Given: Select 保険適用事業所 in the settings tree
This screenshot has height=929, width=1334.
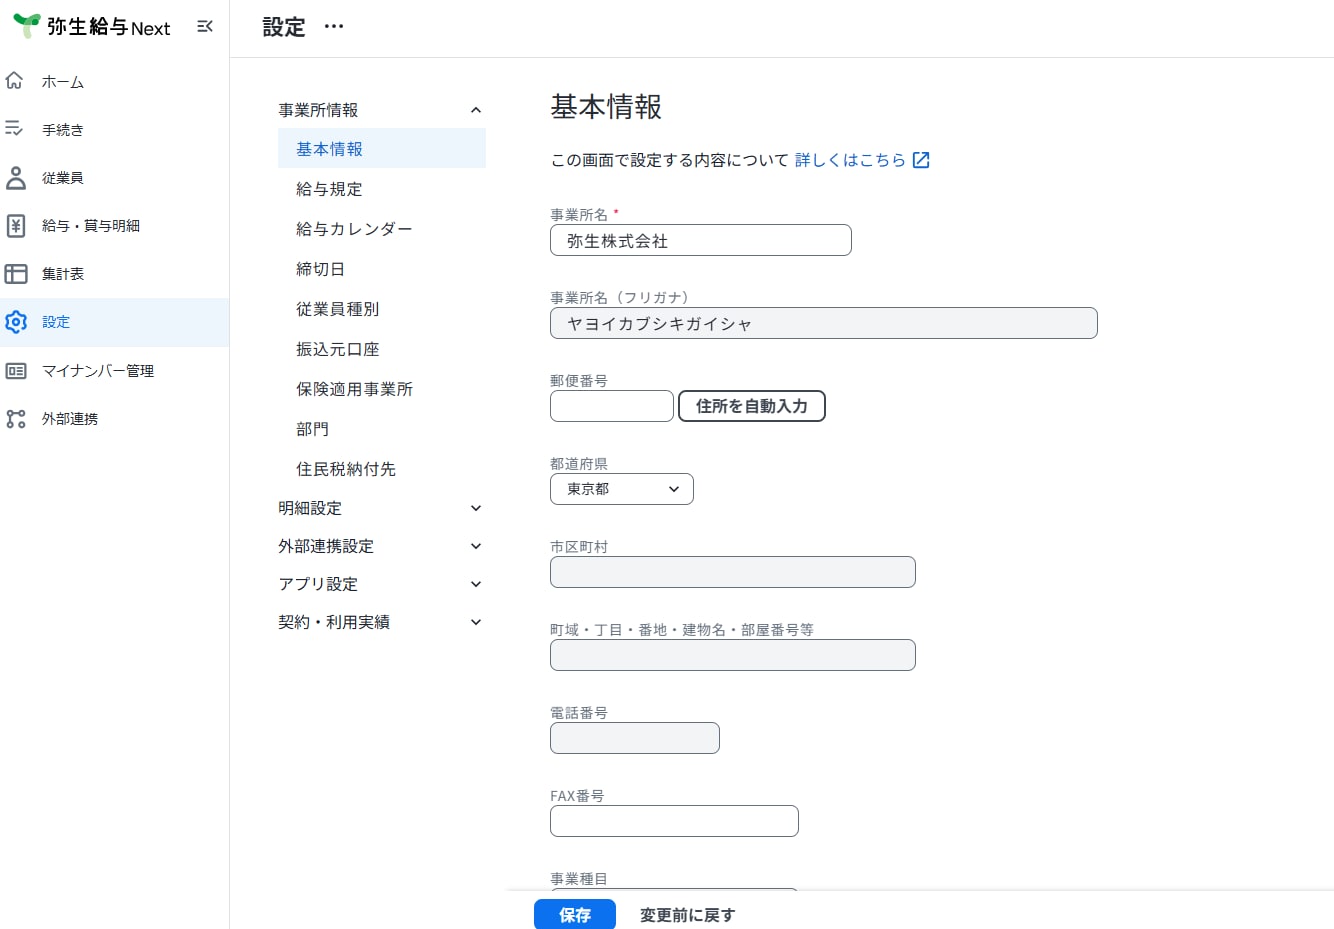Looking at the screenshot, I should click(382, 389).
